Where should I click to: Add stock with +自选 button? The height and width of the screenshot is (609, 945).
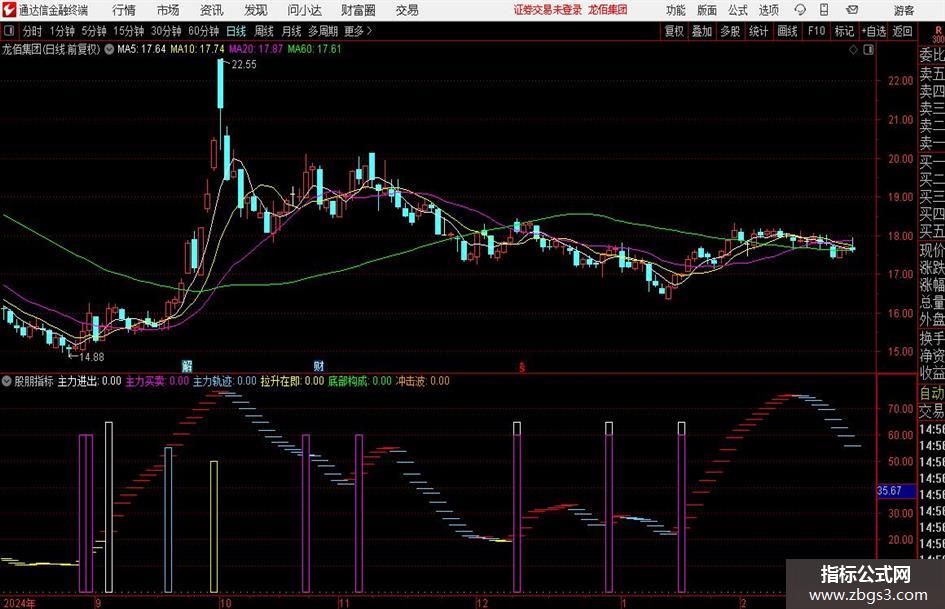874,31
